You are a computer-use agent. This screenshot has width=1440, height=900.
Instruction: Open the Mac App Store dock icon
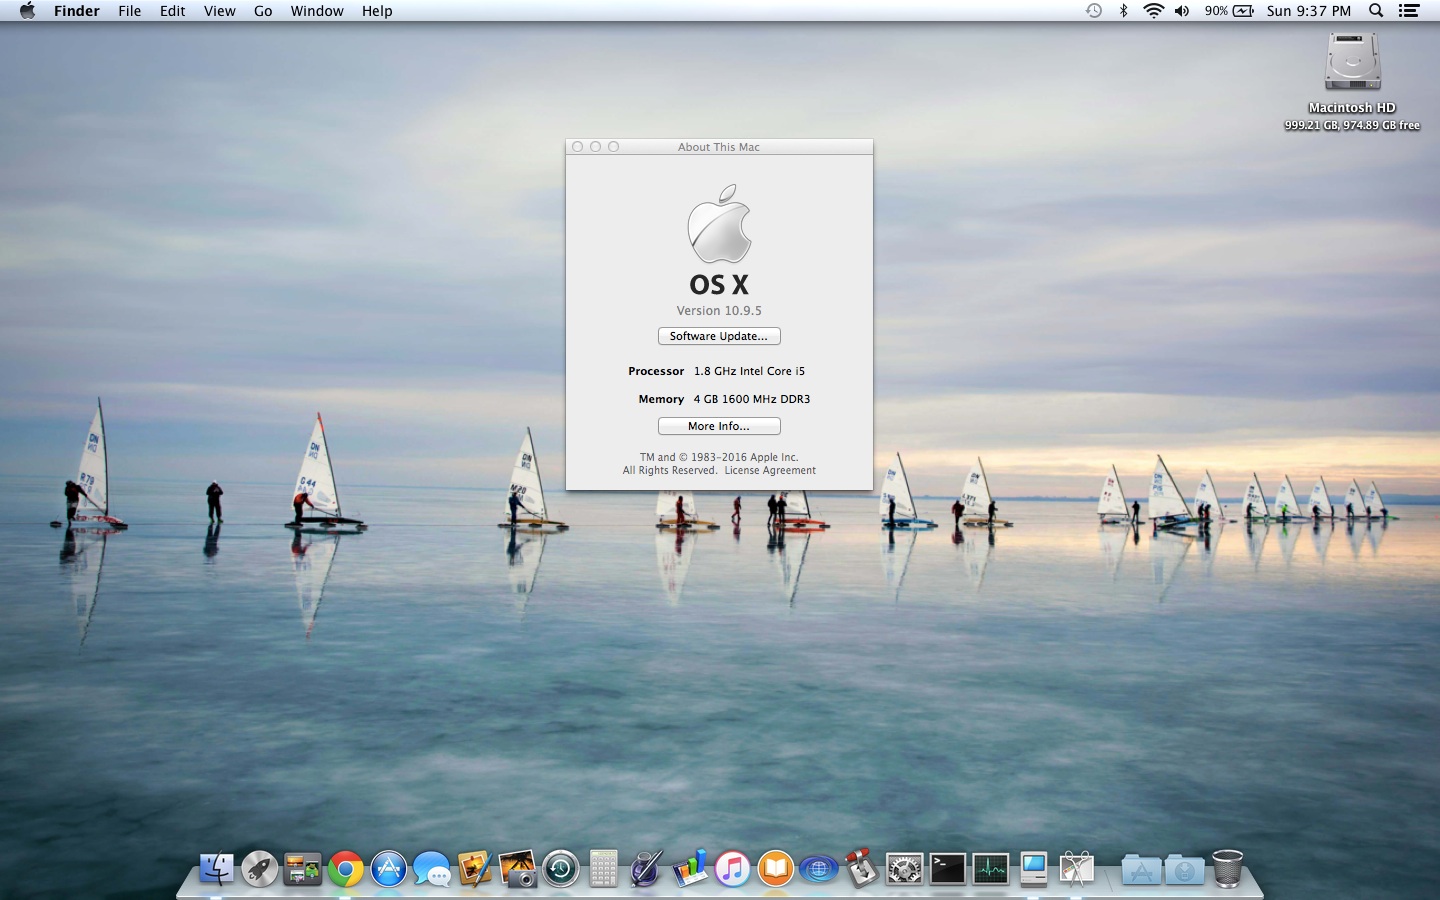point(389,869)
